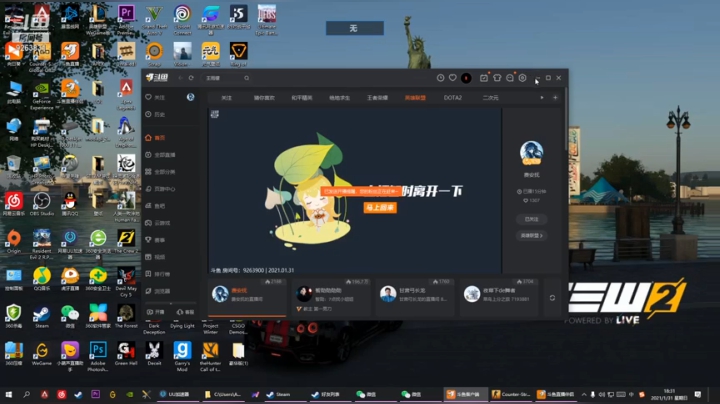Expand more category tabs with the right arrow

(542, 98)
